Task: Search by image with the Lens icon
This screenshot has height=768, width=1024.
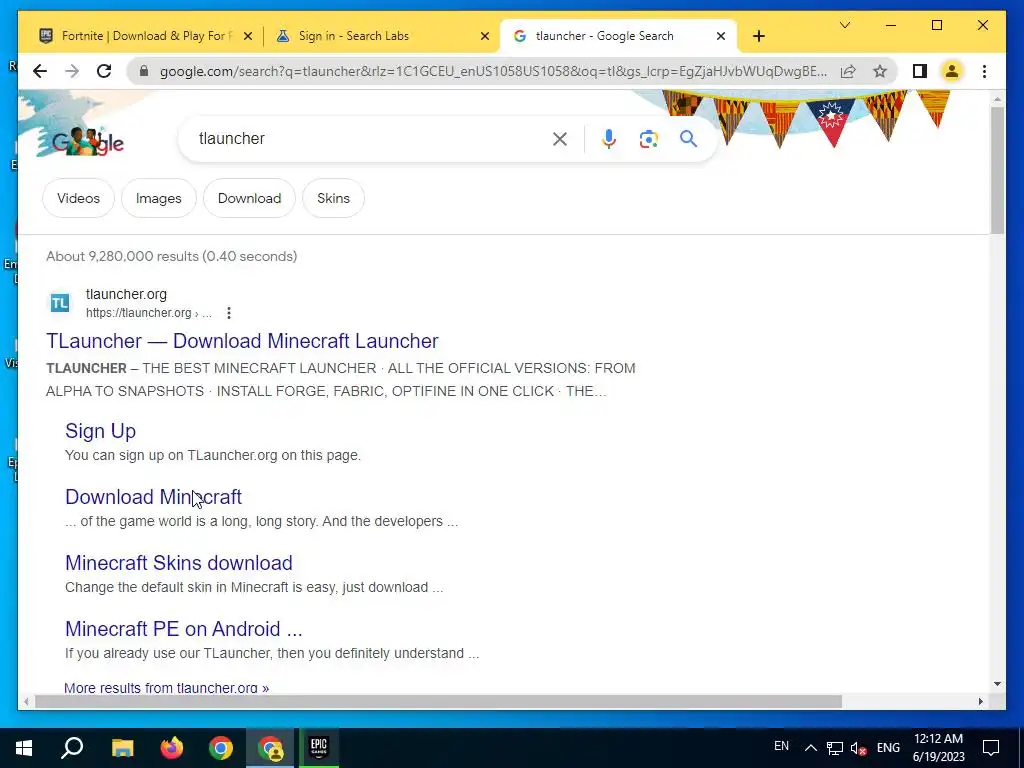Action: coord(648,139)
